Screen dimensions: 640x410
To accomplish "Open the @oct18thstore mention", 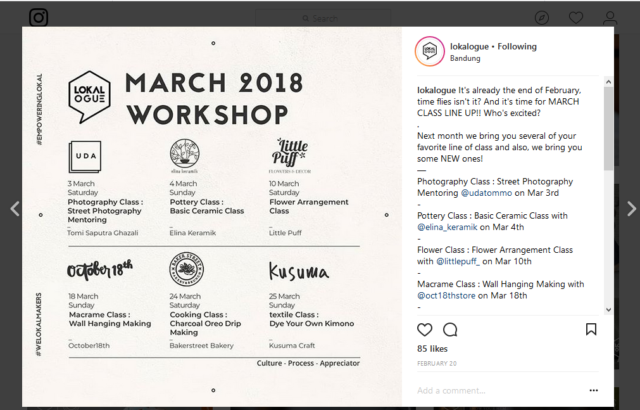I will 446,296.
